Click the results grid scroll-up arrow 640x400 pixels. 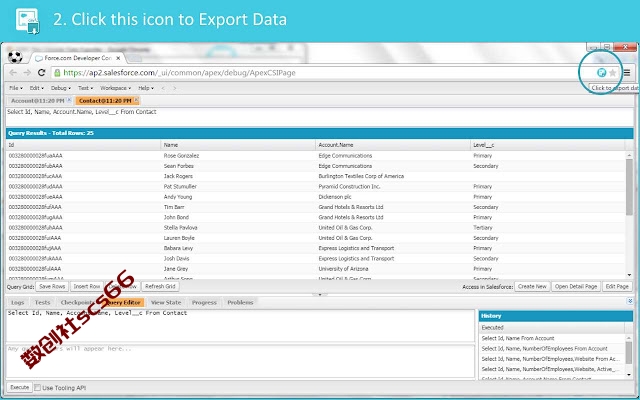[x=629, y=156]
